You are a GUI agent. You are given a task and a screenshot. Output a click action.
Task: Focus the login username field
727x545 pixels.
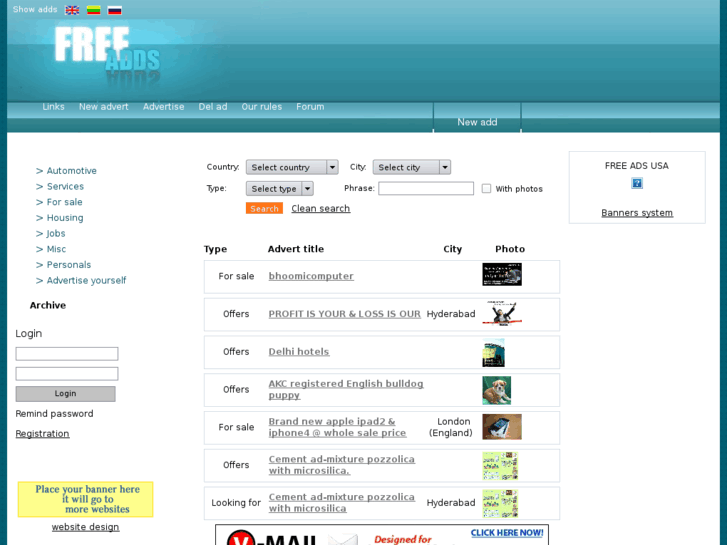click(x=67, y=353)
